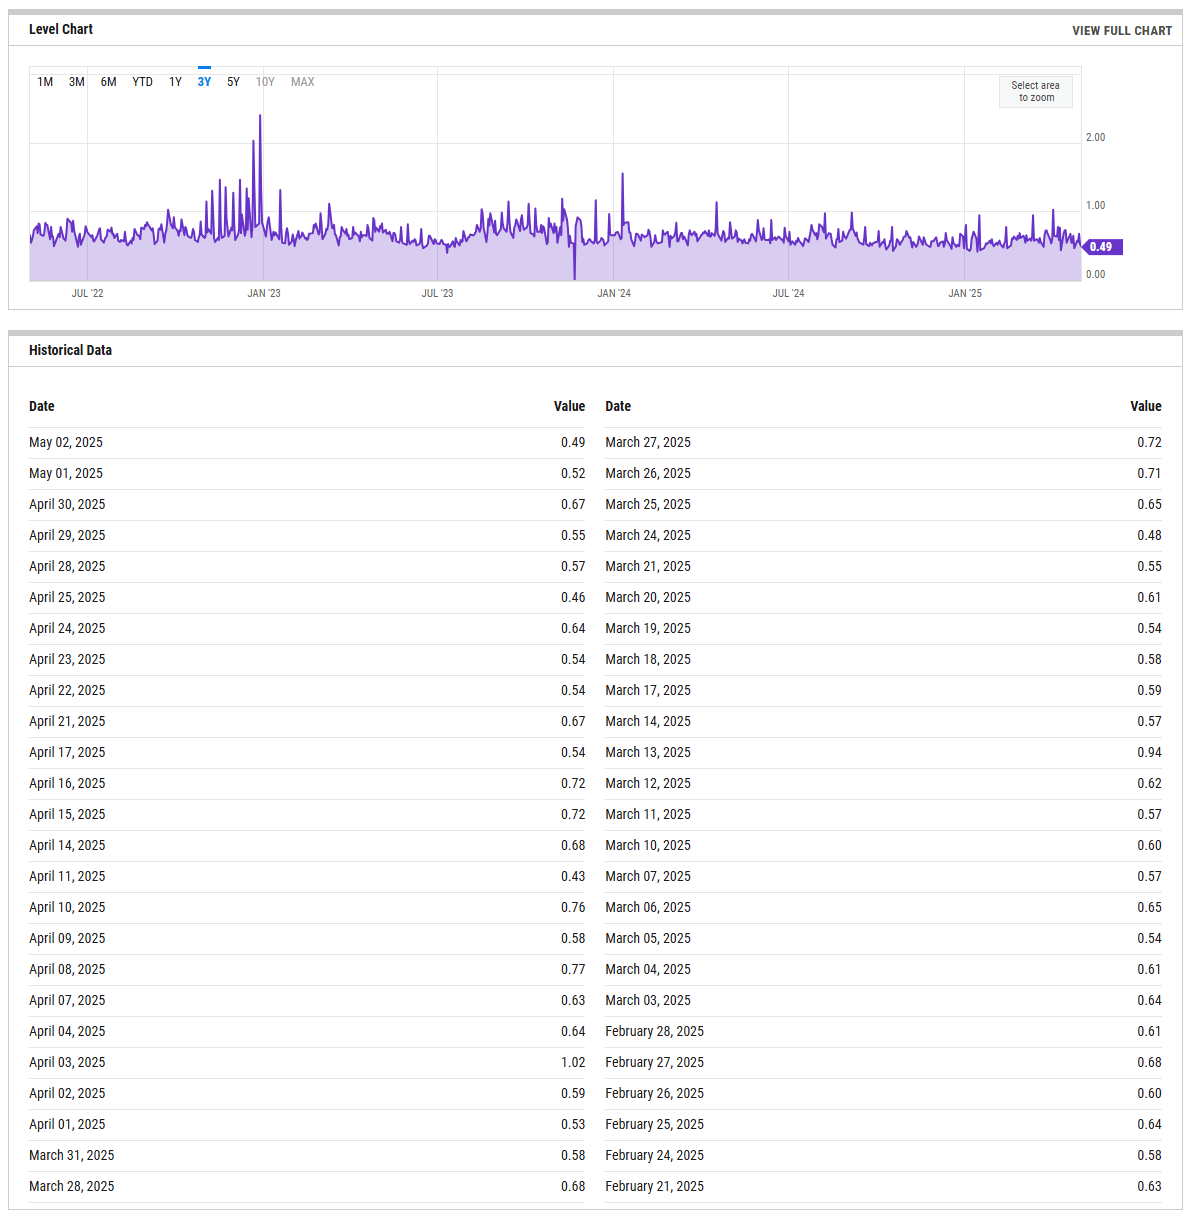Switch chart to 5Y range
Image resolution: width=1190 pixels, height=1218 pixels.
pos(233,82)
